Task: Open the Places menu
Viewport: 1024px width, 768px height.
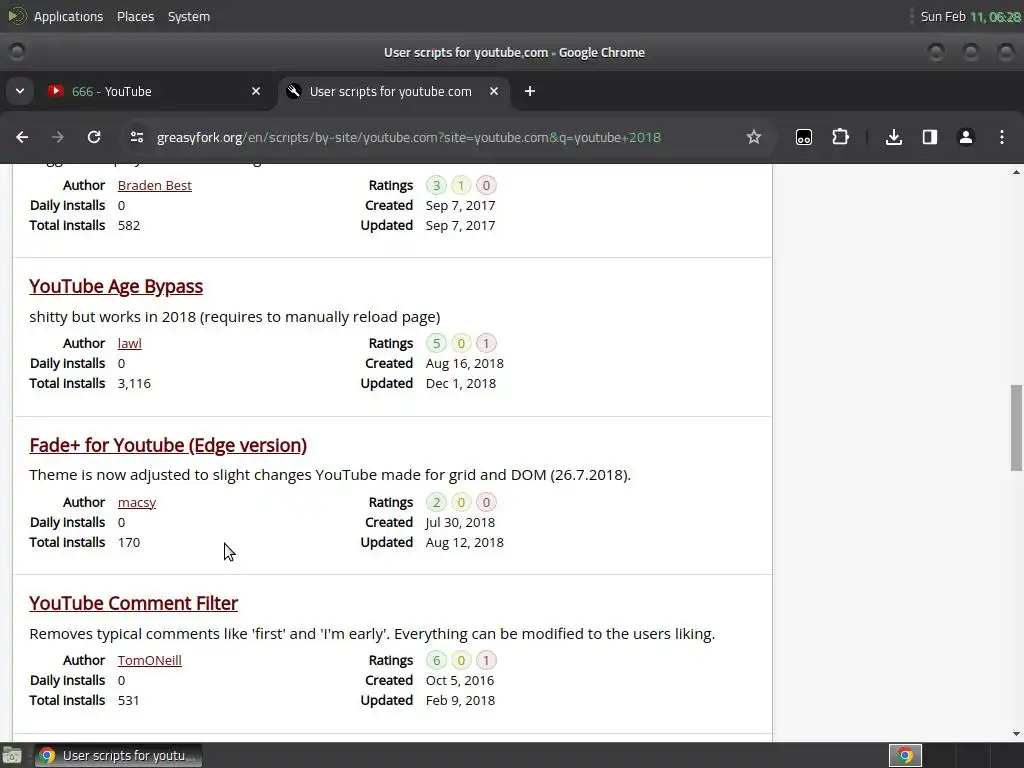Action: [x=135, y=16]
